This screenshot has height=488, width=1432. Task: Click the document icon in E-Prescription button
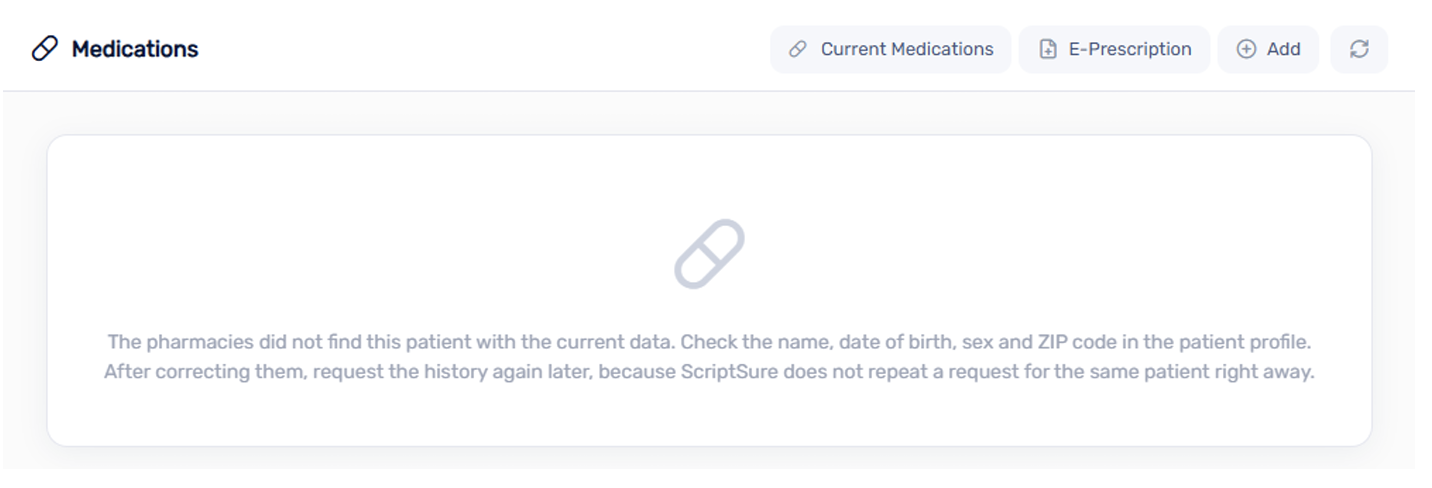(x=1047, y=49)
